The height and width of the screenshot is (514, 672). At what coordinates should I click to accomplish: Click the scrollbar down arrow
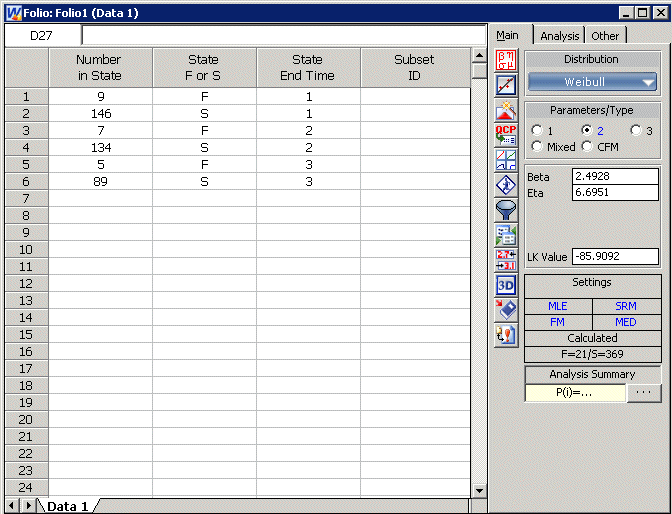(479, 490)
